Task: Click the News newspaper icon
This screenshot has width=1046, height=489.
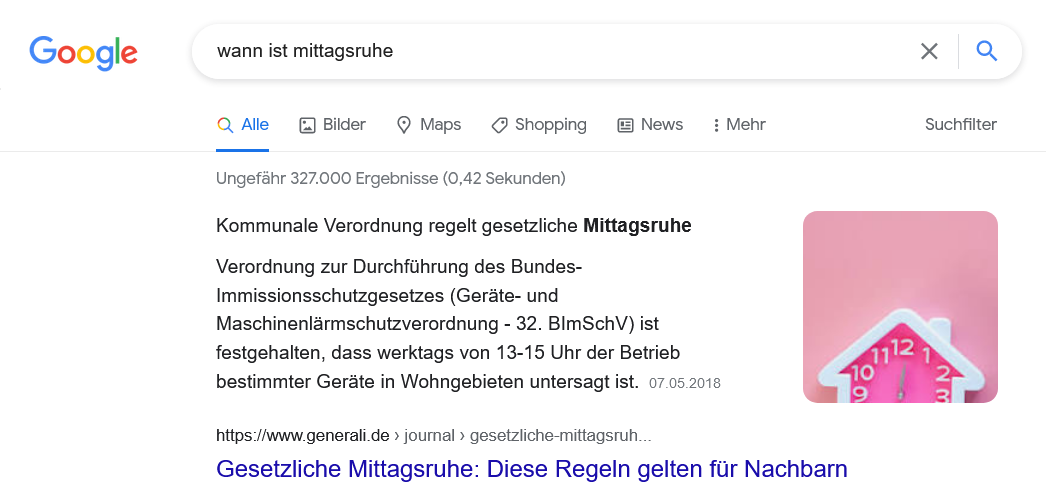Action: coord(625,125)
